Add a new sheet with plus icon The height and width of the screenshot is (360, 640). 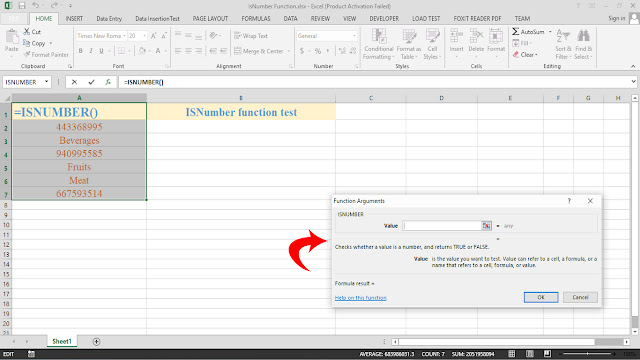[x=96, y=342]
